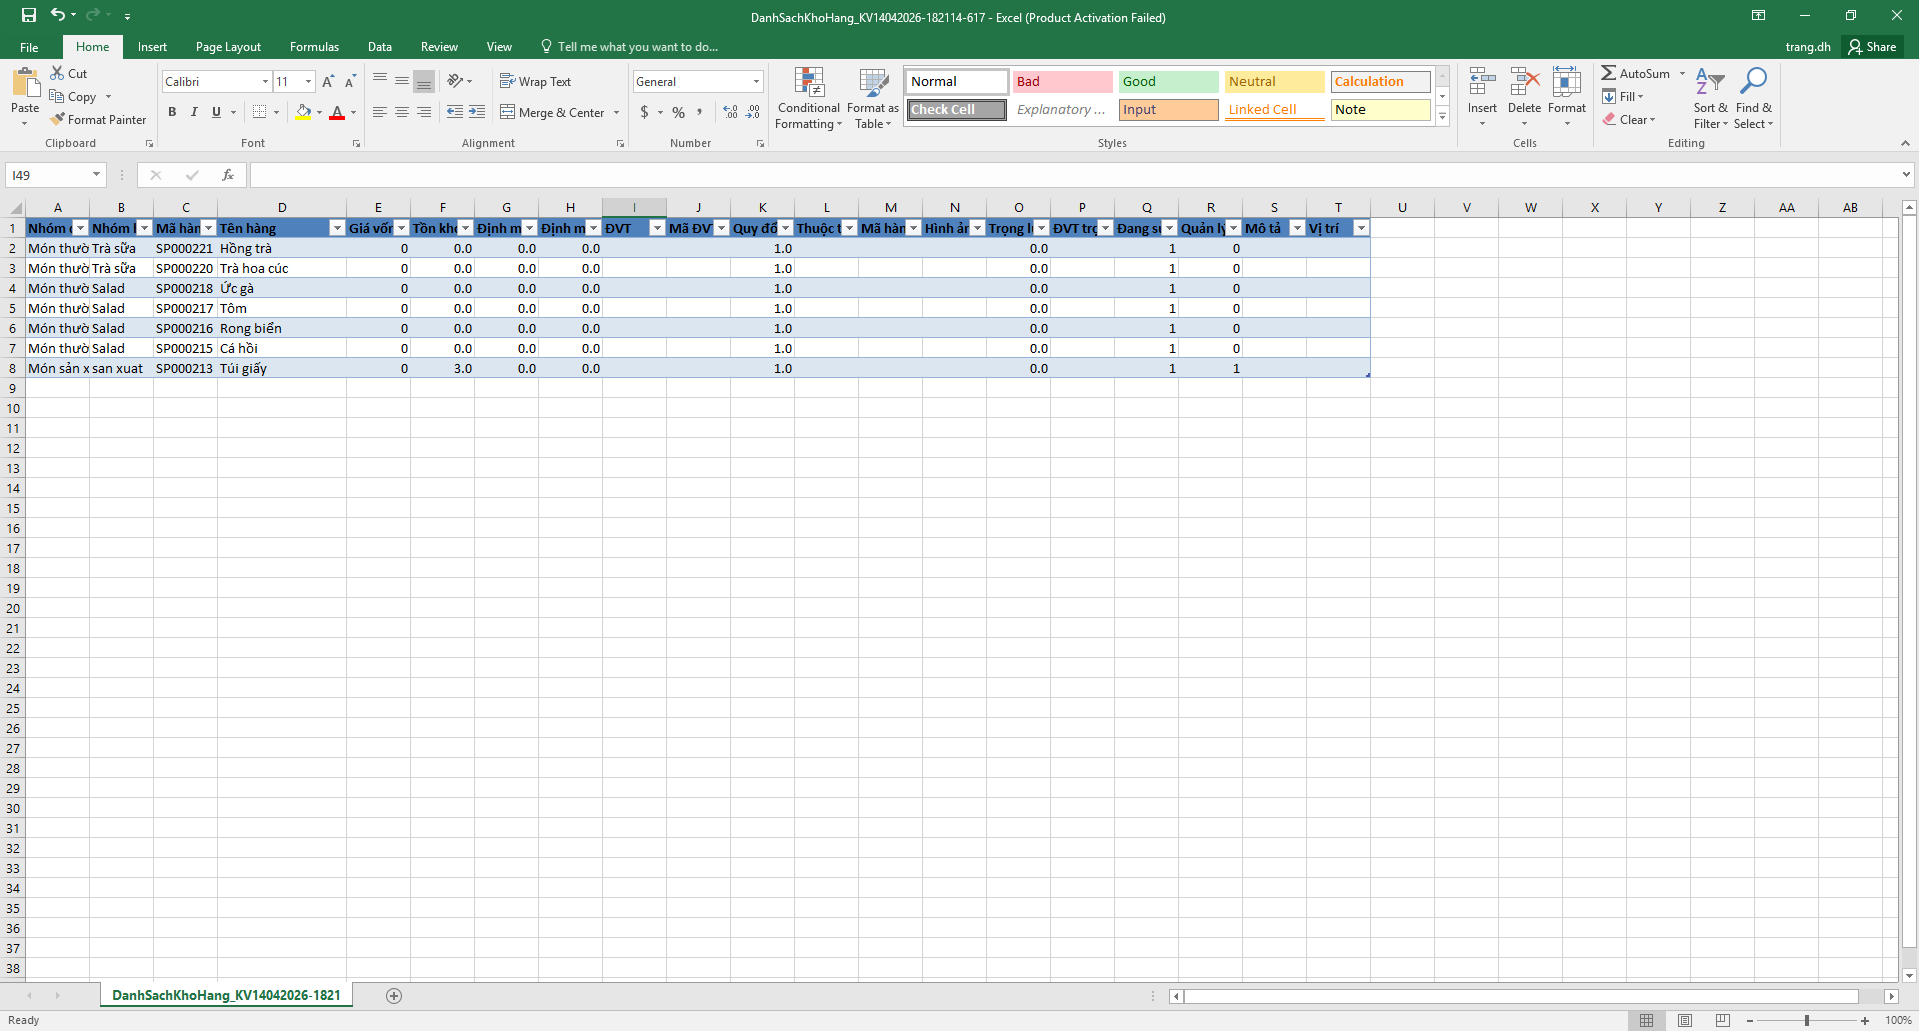The height and width of the screenshot is (1031, 1919).
Task: Increase decimal places
Action: click(x=731, y=112)
